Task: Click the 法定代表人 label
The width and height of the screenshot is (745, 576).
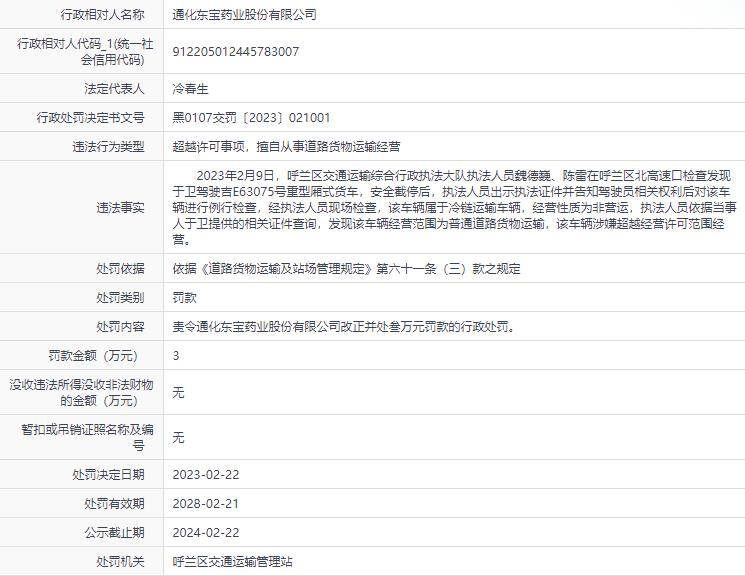Action: [114, 89]
